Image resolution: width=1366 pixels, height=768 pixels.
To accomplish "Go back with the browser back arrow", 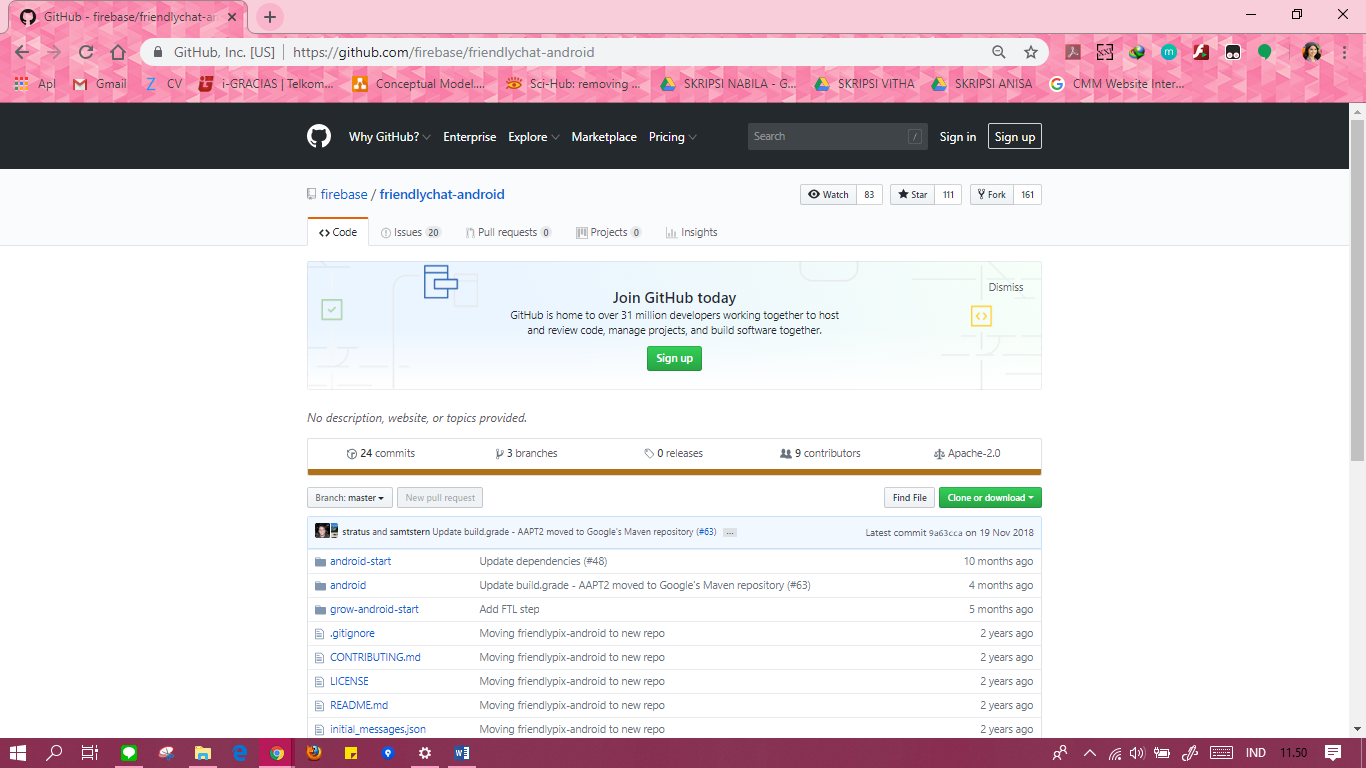I will point(22,52).
